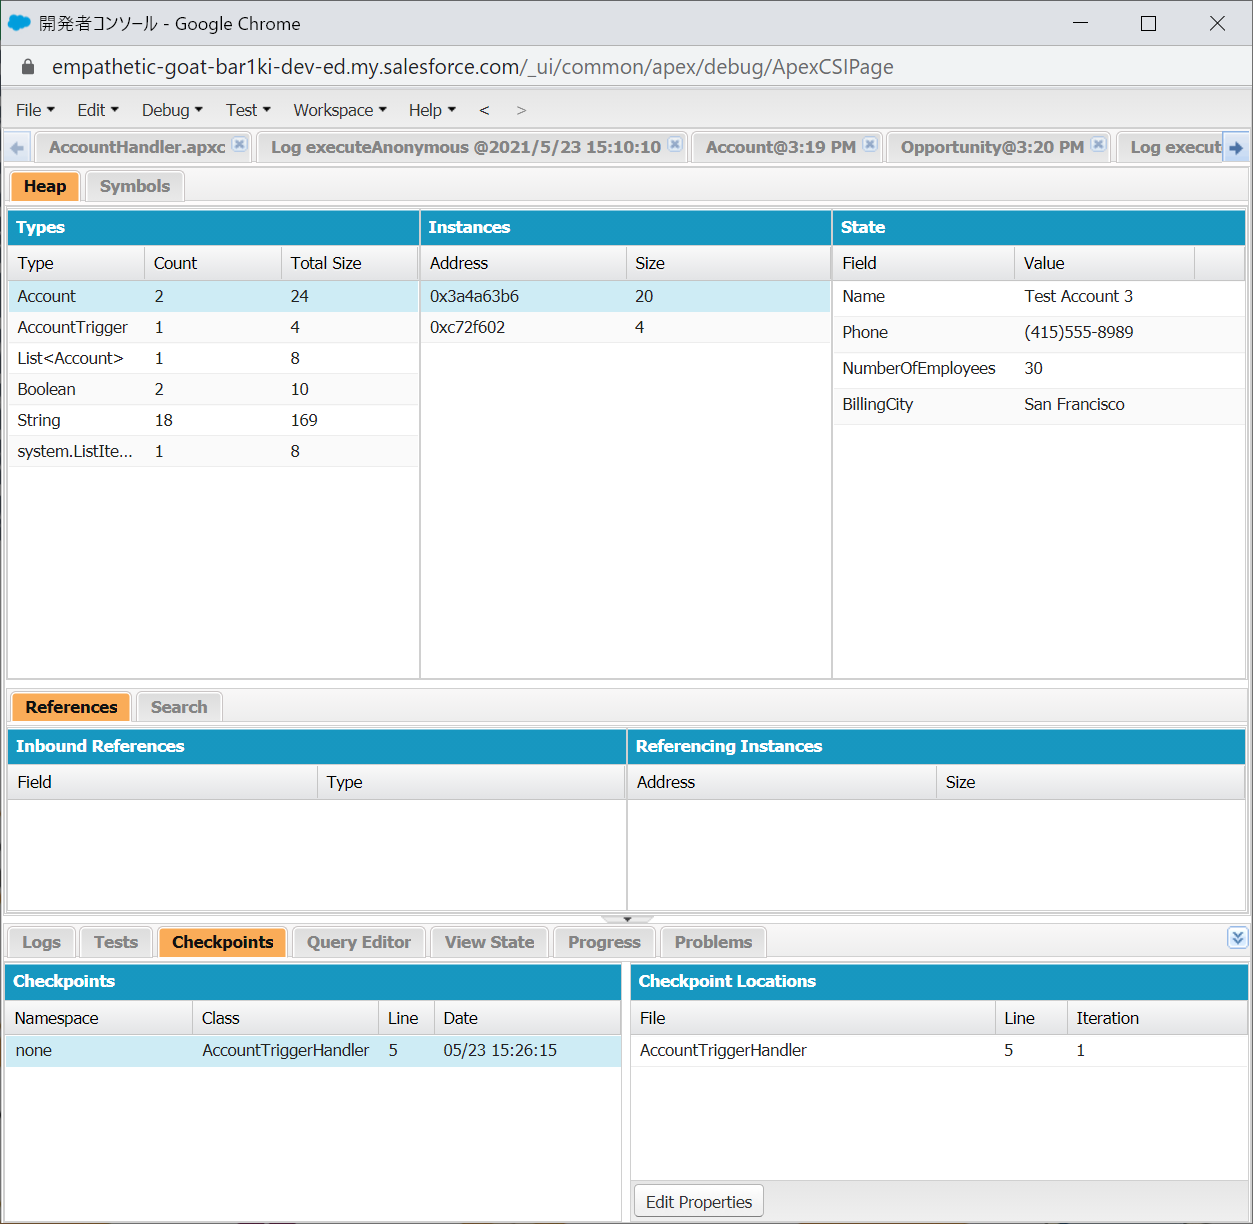The width and height of the screenshot is (1253, 1224).
Task: Open the Help menu
Action: (432, 110)
